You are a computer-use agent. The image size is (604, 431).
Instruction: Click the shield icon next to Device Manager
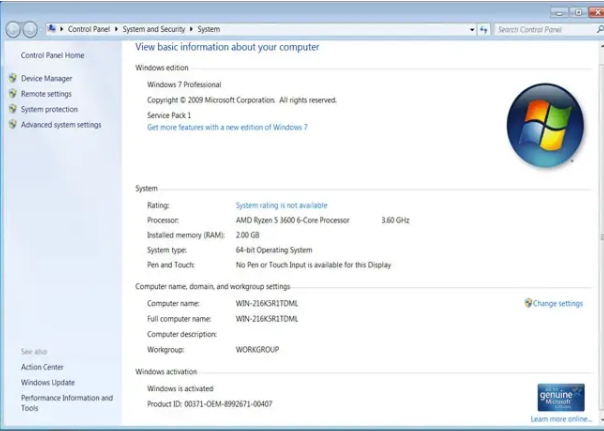click(13, 78)
